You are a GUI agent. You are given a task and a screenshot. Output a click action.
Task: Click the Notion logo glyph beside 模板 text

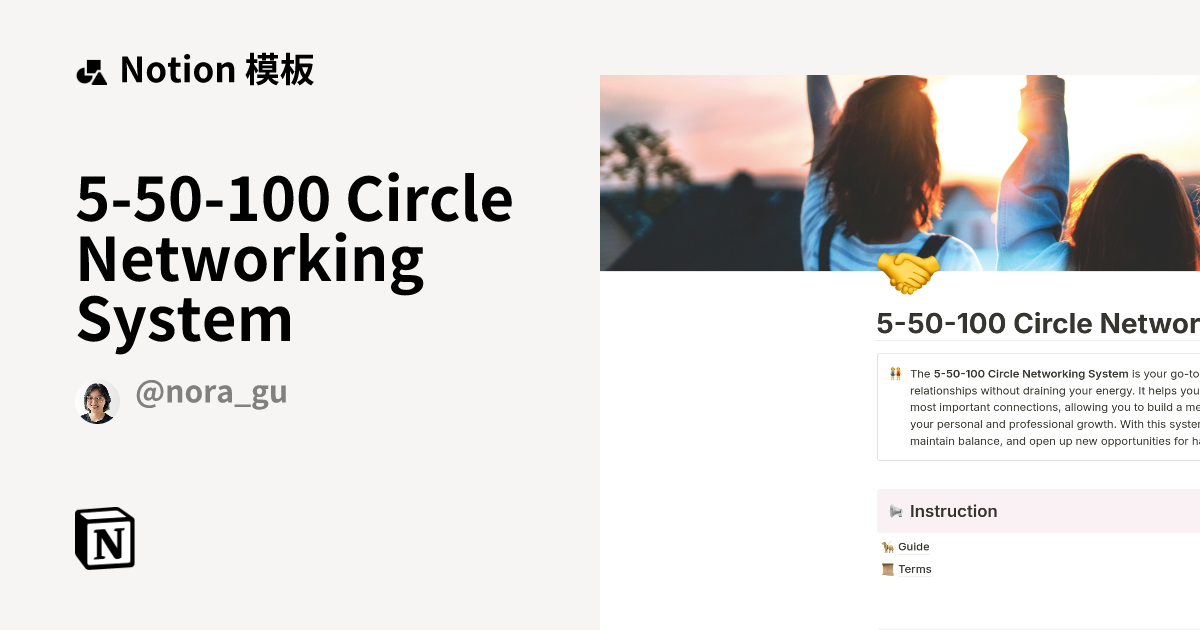pos(92,70)
